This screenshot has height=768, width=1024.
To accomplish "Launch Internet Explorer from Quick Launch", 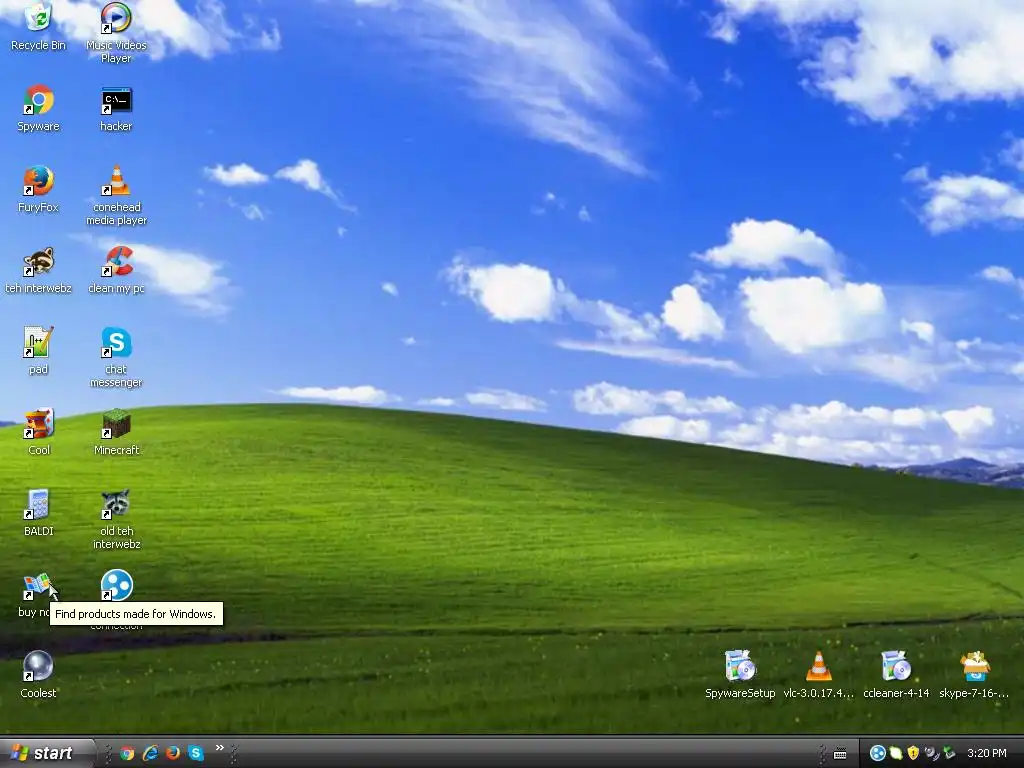I will pyautogui.click(x=150, y=753).
